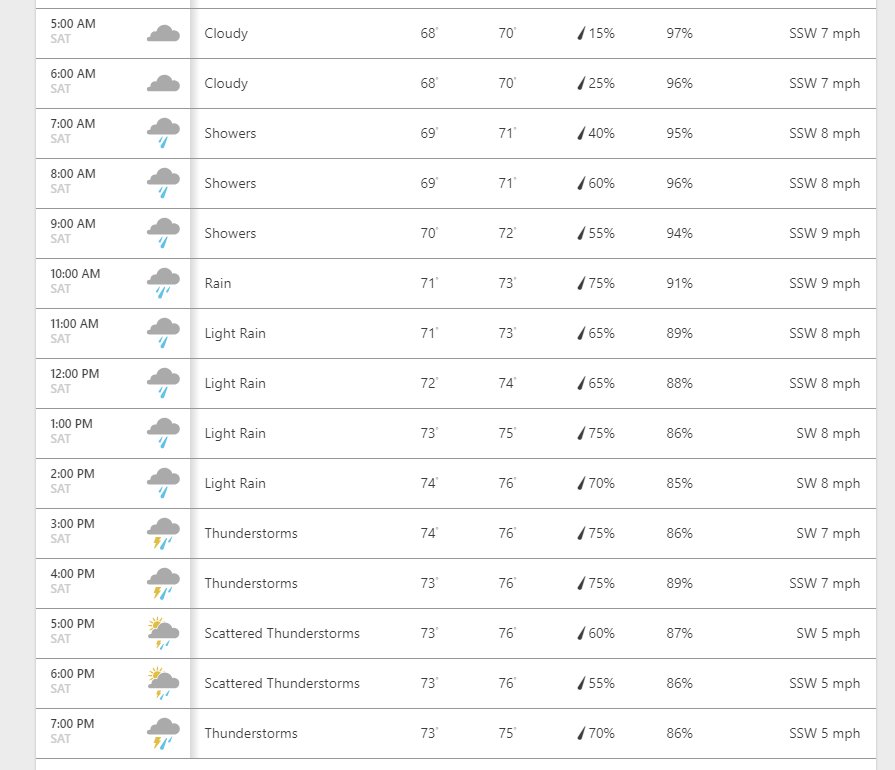895x770 pixels.
Task: Click the thunderstorm icon for 3:00 PM
Action: pyautogui.click(x=163, y=533)
